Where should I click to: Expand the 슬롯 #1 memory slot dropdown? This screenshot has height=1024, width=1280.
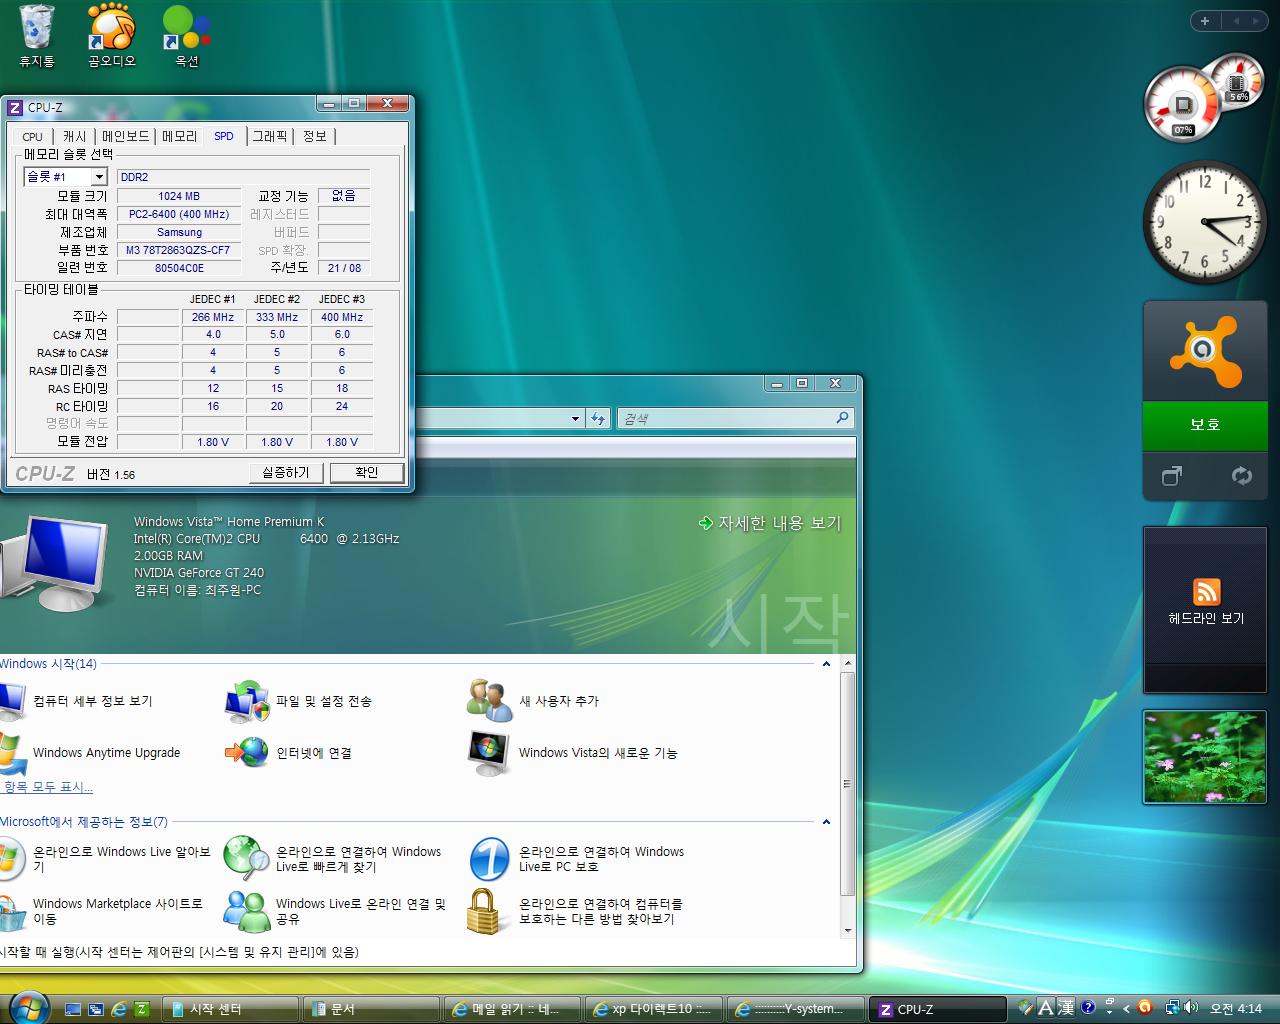coord(99,177)
